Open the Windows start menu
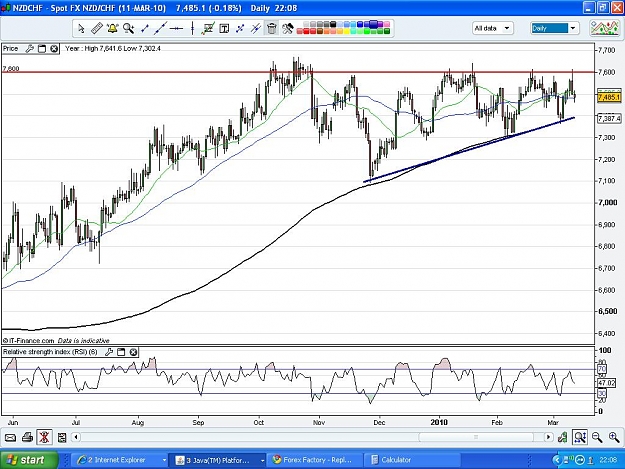 29,460
